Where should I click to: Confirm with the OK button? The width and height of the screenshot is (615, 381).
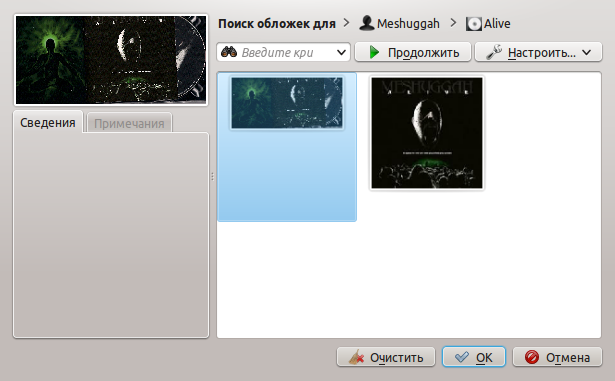[x=474, y=357]
